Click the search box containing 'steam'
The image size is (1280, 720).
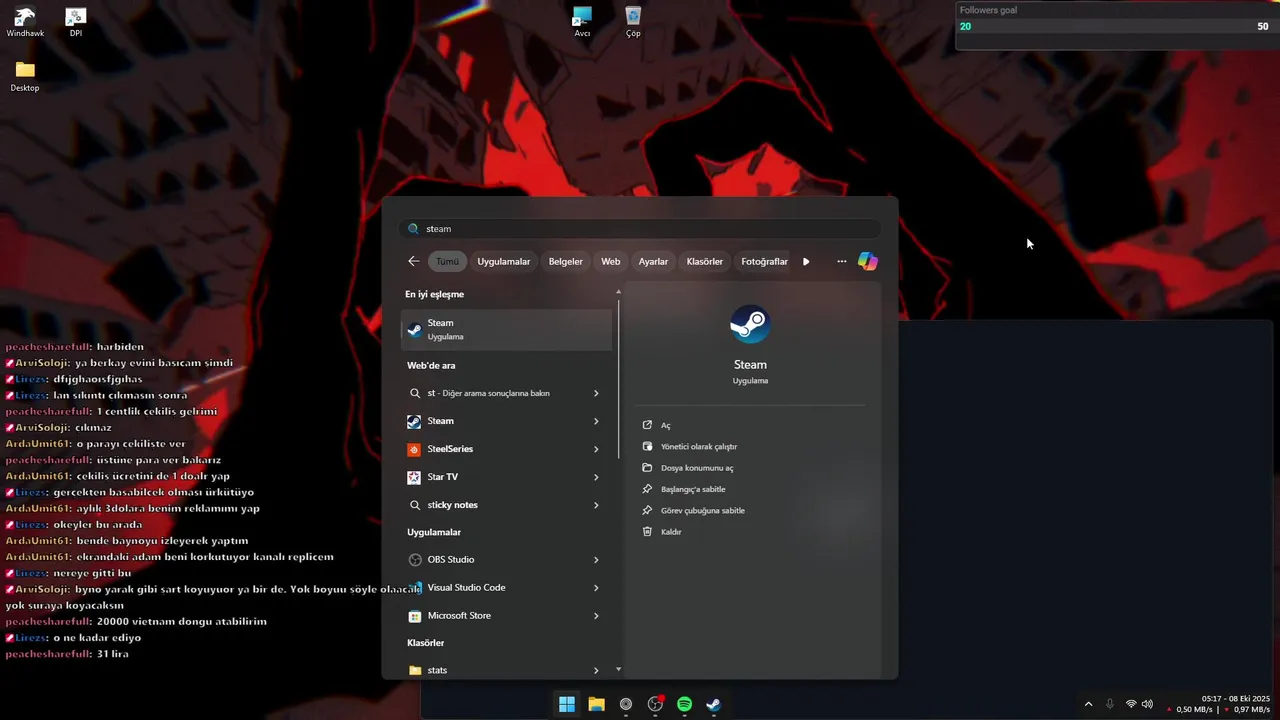point(640,229)
